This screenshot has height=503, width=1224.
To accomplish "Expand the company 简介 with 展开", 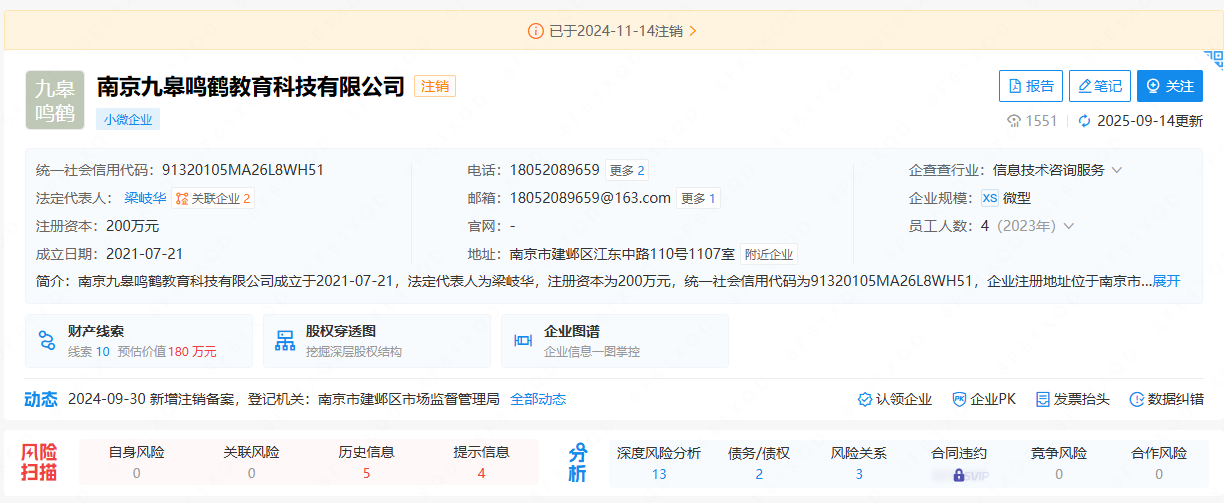I will (x=1166, y=281).
